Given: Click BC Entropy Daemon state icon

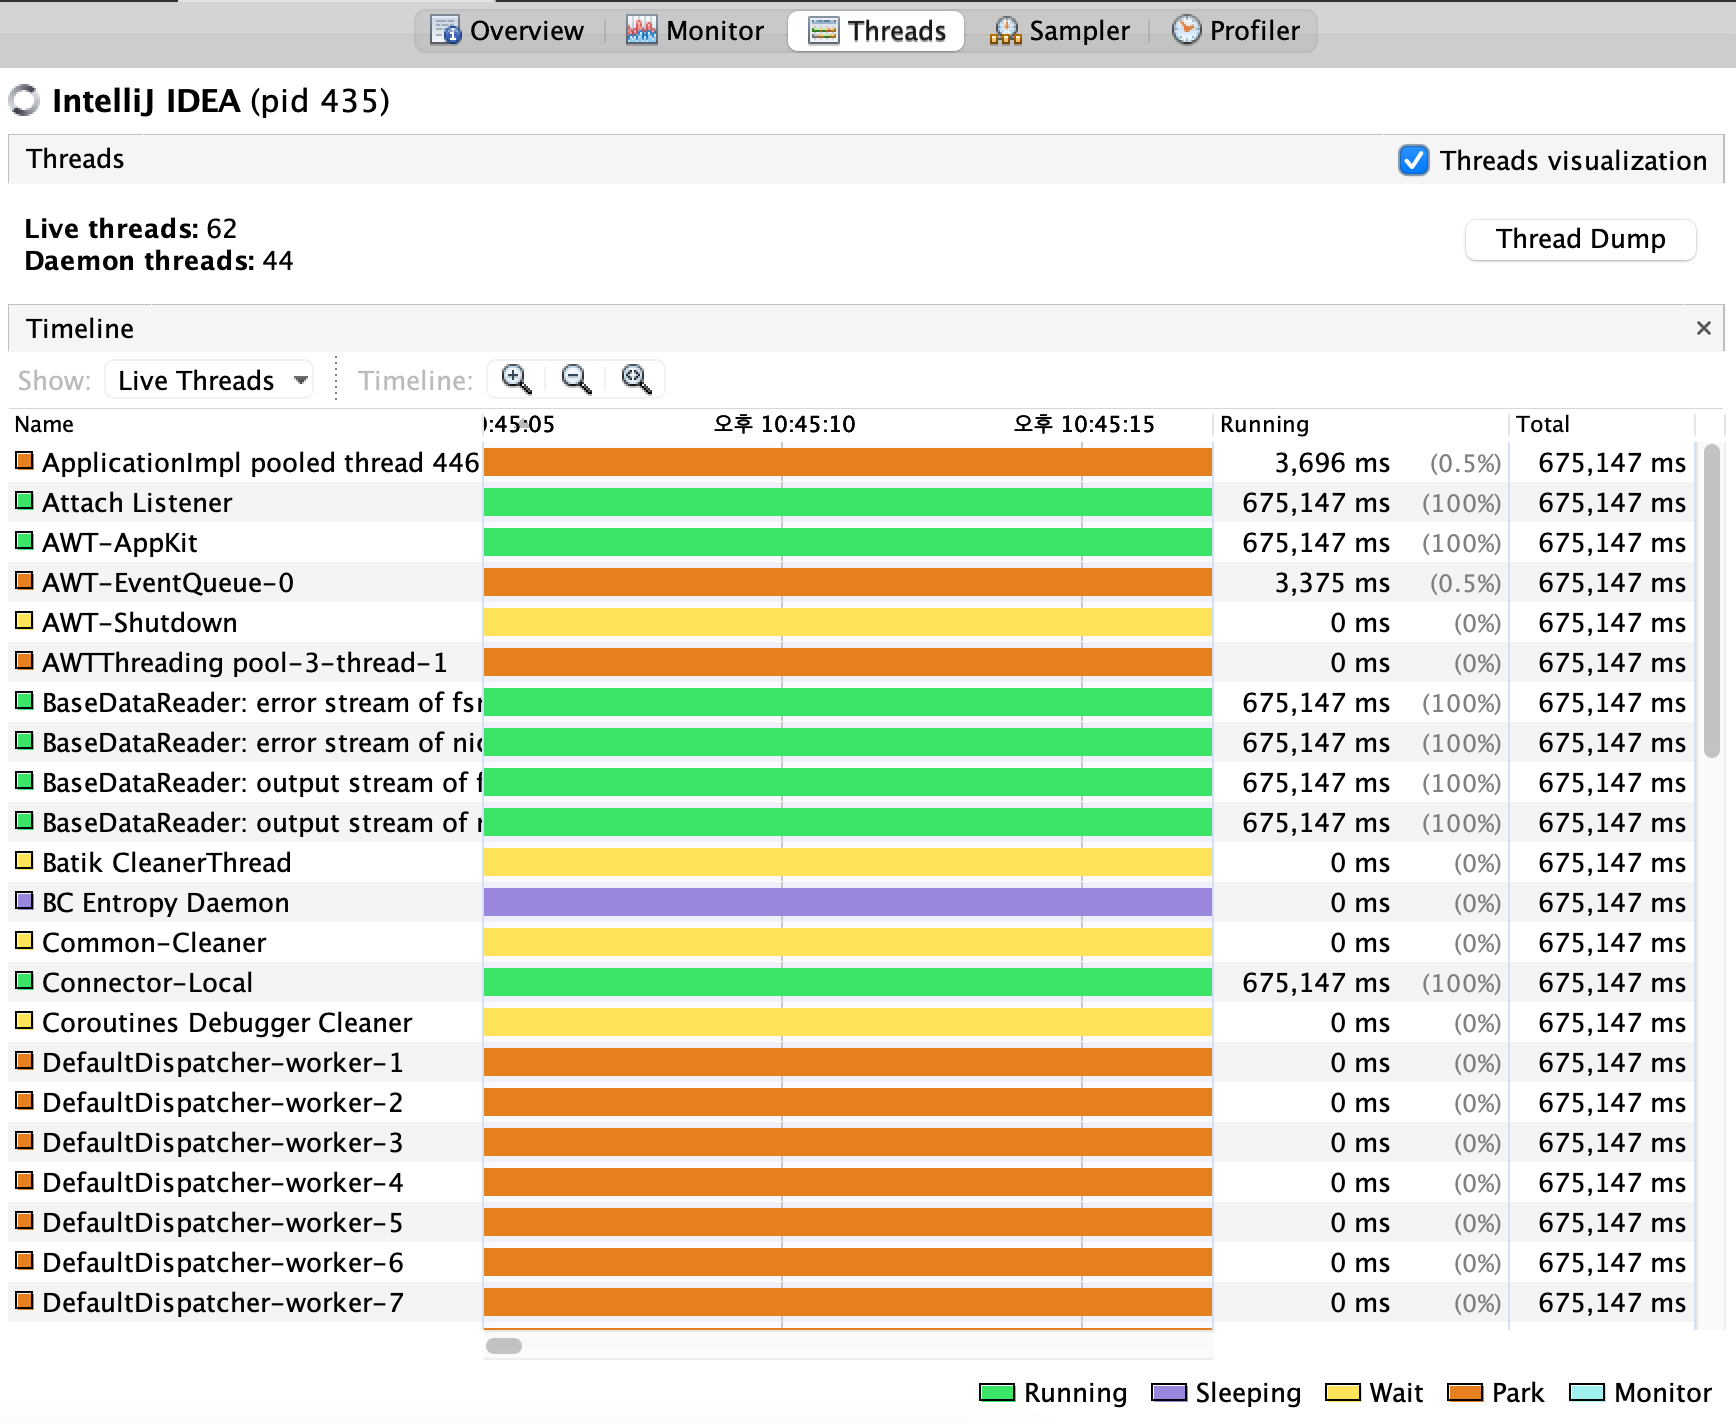Looking at the screenshot, I should coord(24,900).
